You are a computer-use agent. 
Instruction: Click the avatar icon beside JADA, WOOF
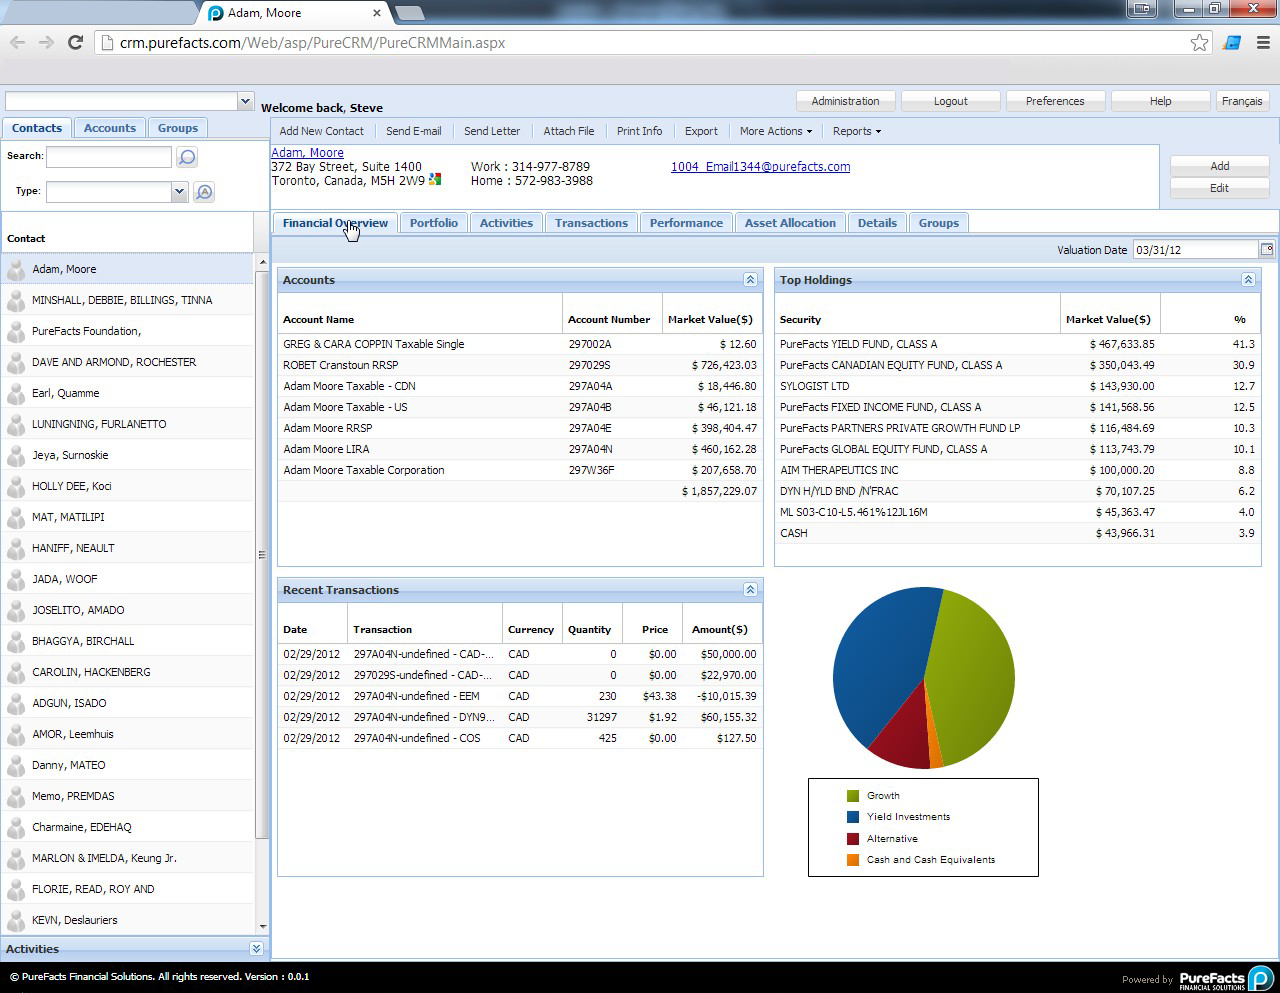click(16, 579)
